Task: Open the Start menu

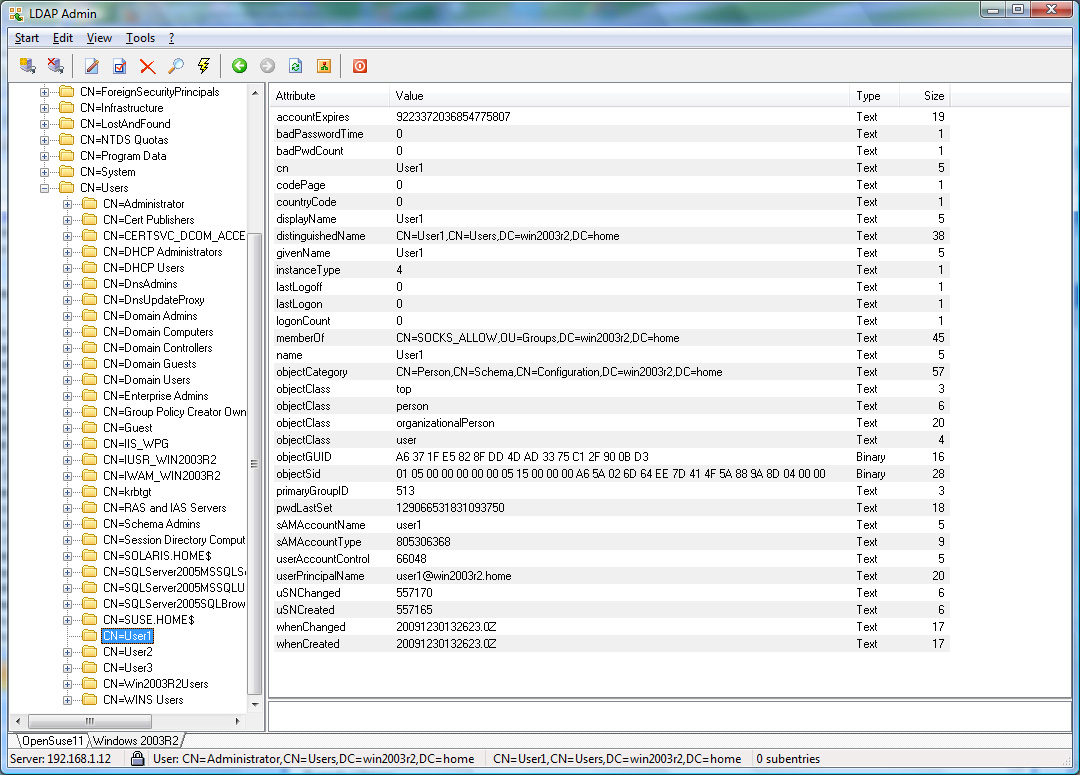Action: point(27,38)
